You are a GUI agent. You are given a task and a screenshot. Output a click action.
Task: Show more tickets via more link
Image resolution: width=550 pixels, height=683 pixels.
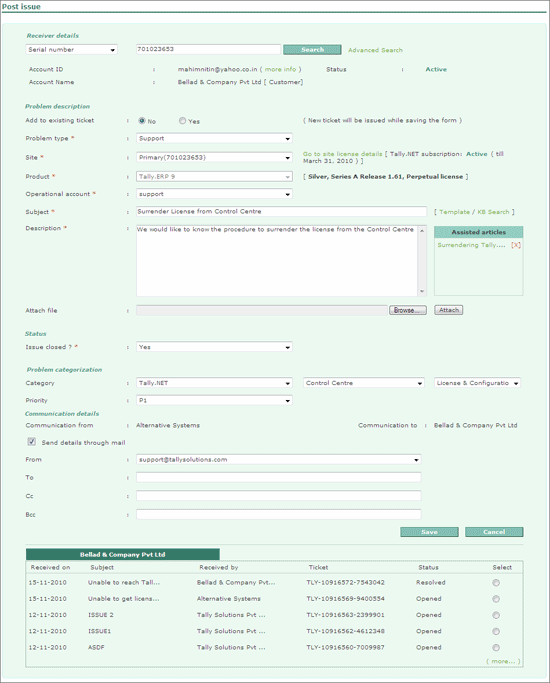coord(503,661)
